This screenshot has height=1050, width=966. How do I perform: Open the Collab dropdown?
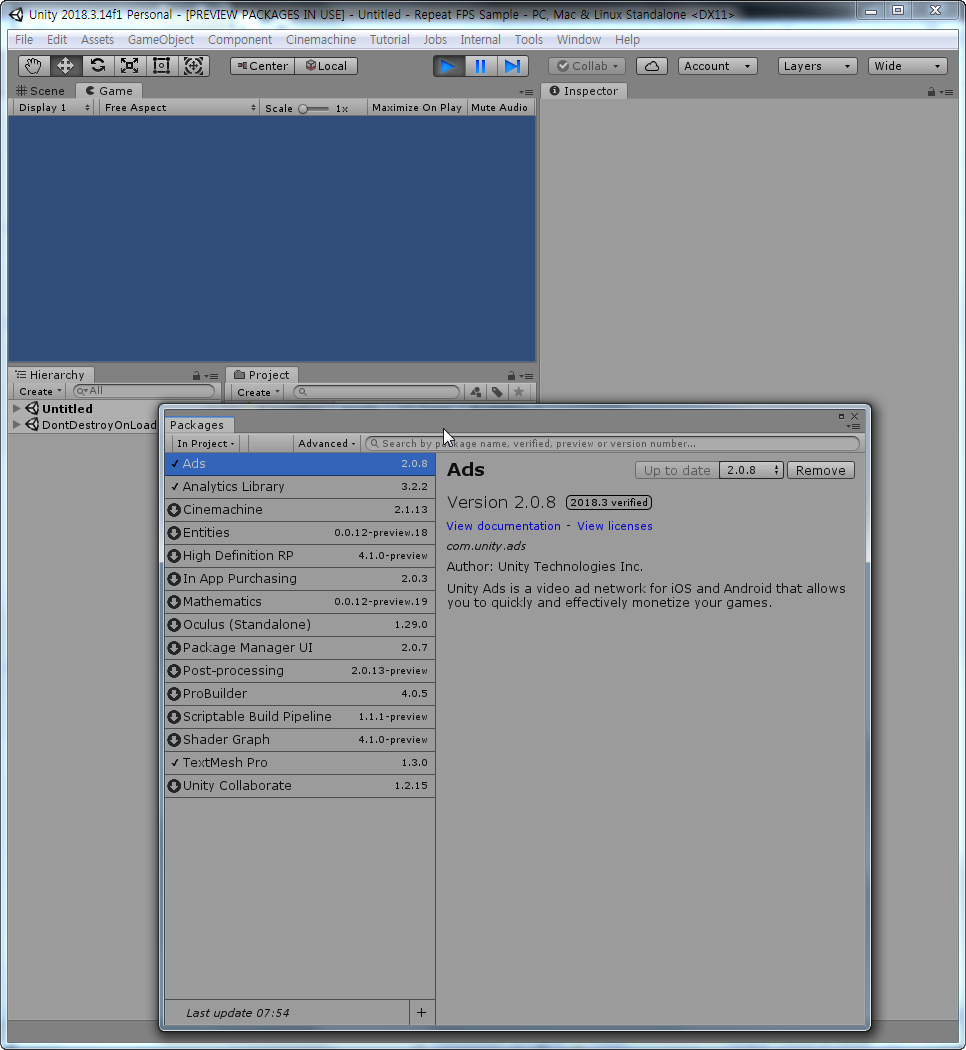coord(587,66)
